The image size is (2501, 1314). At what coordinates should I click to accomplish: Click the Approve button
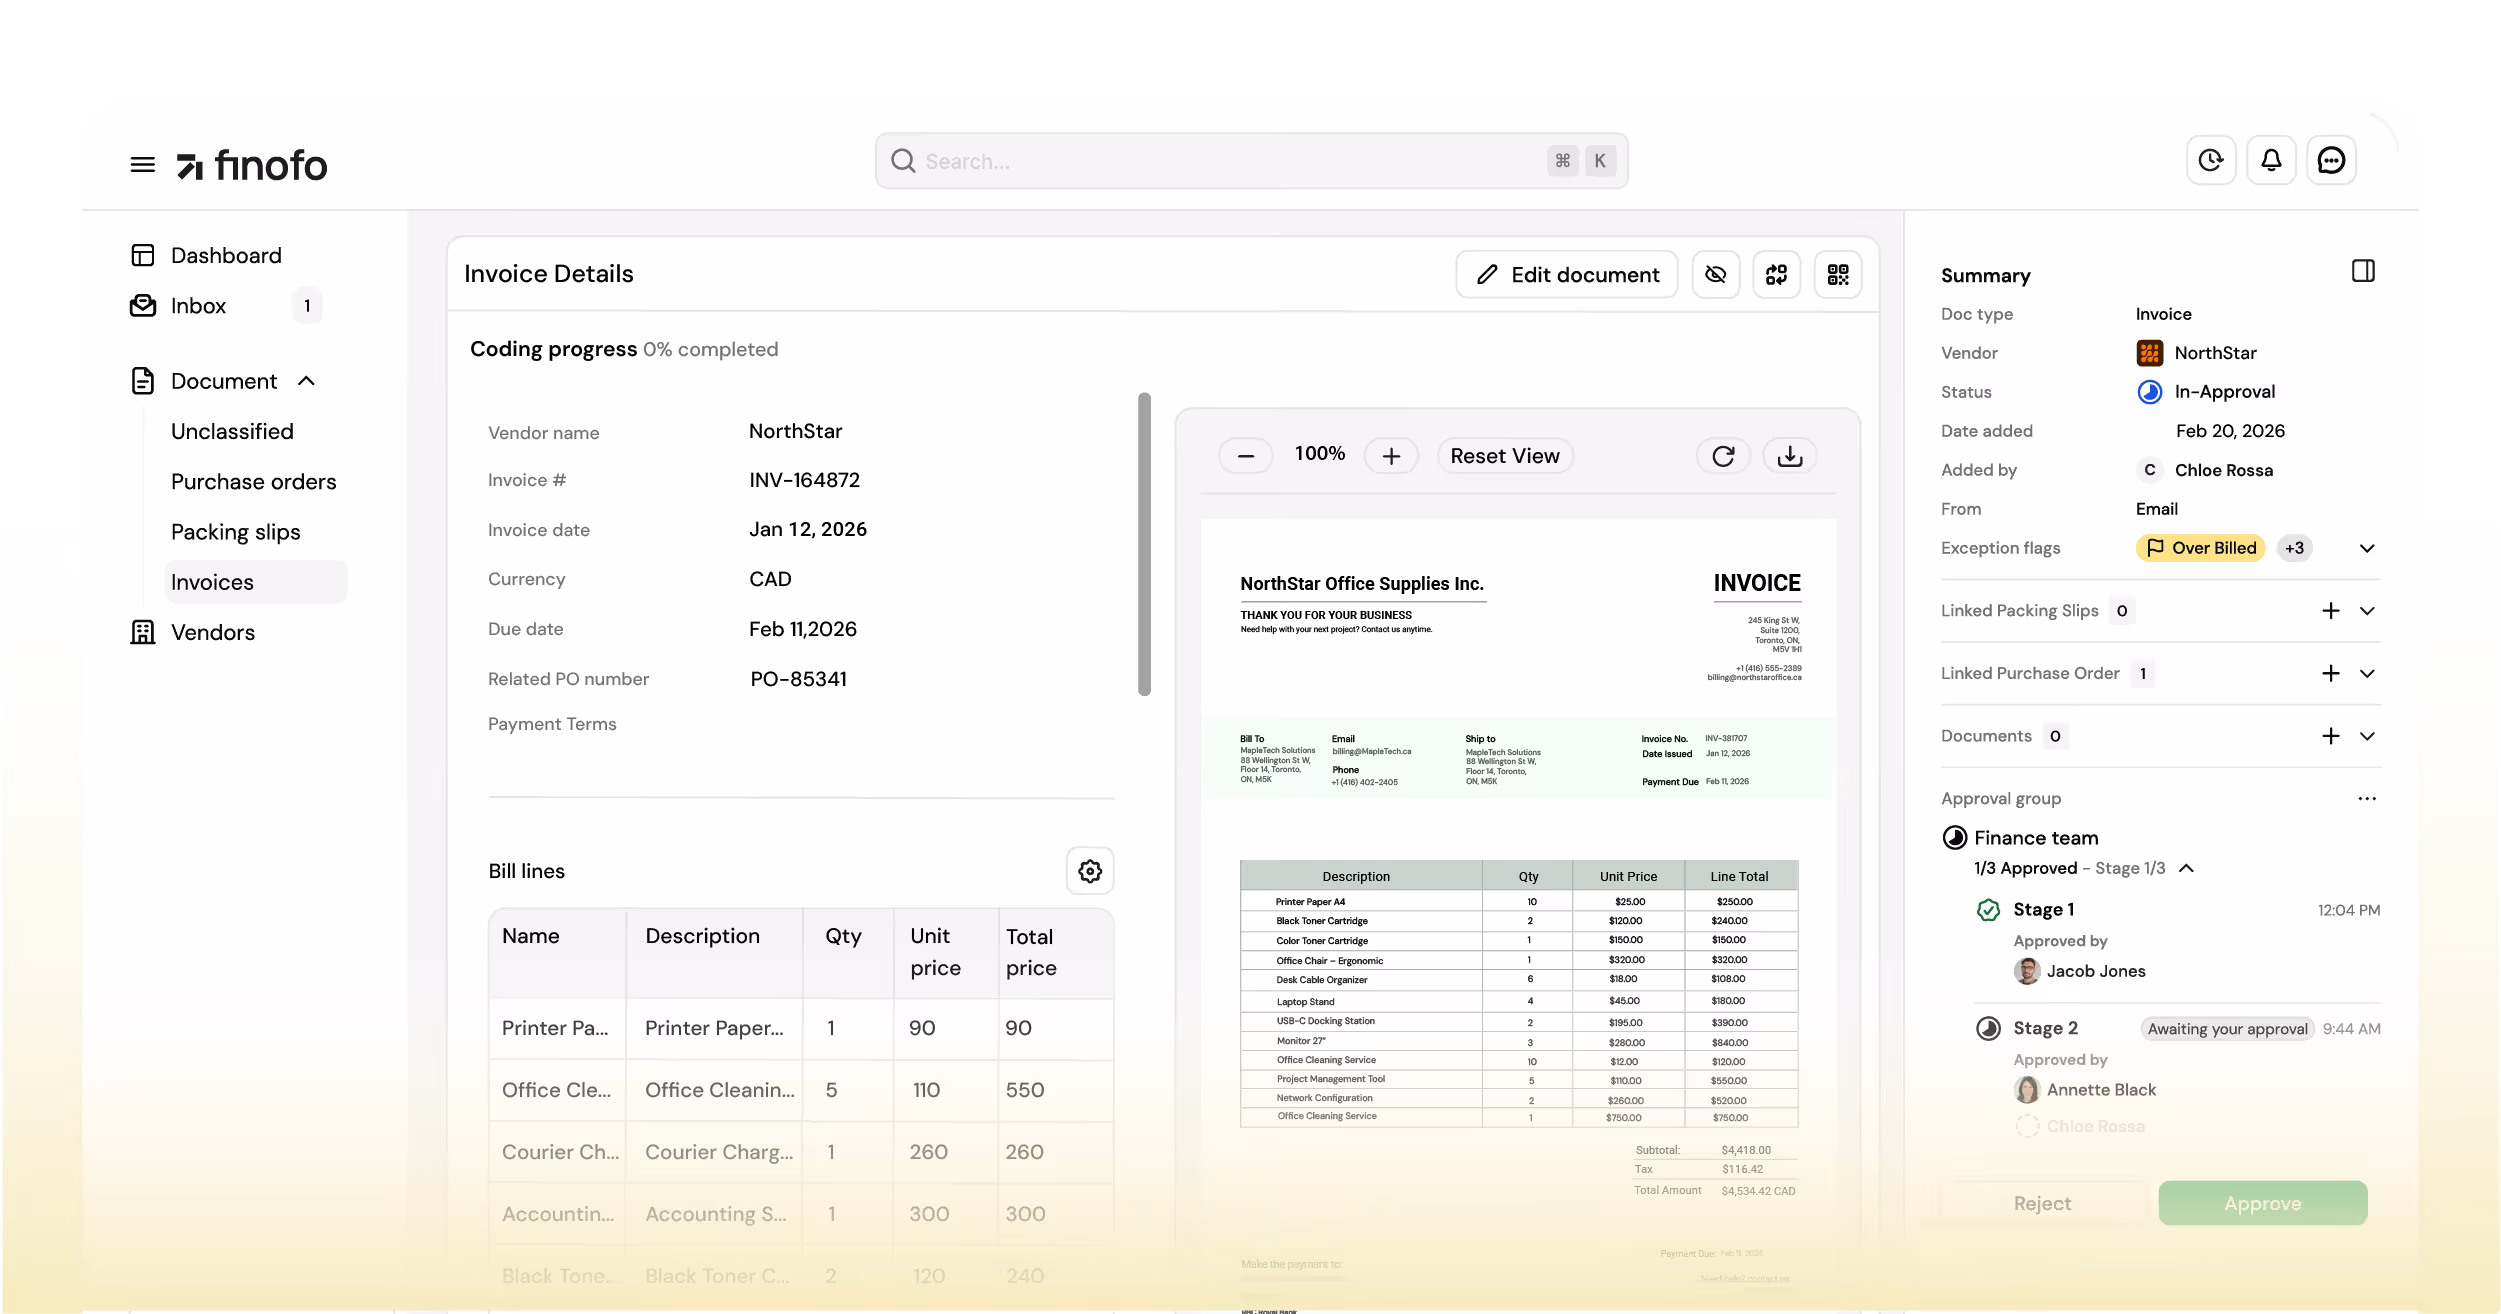pyautogui.click(x=2262, y=1203)
